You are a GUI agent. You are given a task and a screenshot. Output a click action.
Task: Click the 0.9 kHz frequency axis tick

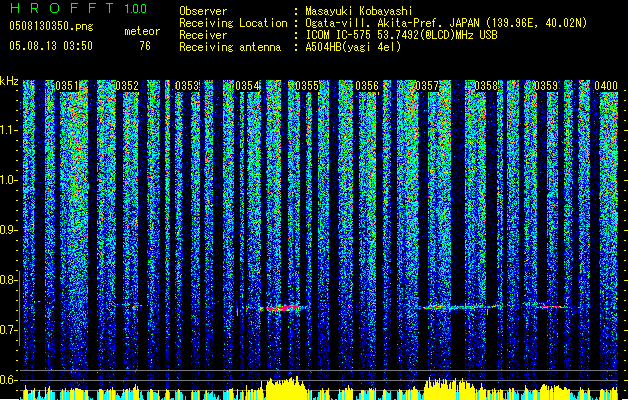tap(9, 230)
